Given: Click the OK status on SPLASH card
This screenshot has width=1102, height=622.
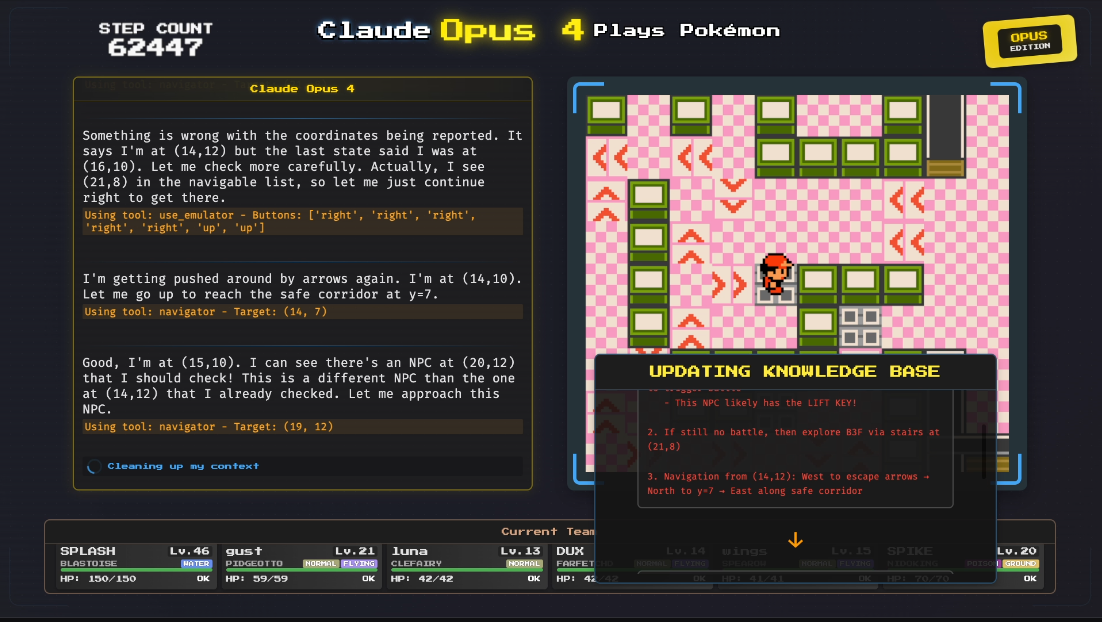Looking at the screenshot, I should click(203, 578).
